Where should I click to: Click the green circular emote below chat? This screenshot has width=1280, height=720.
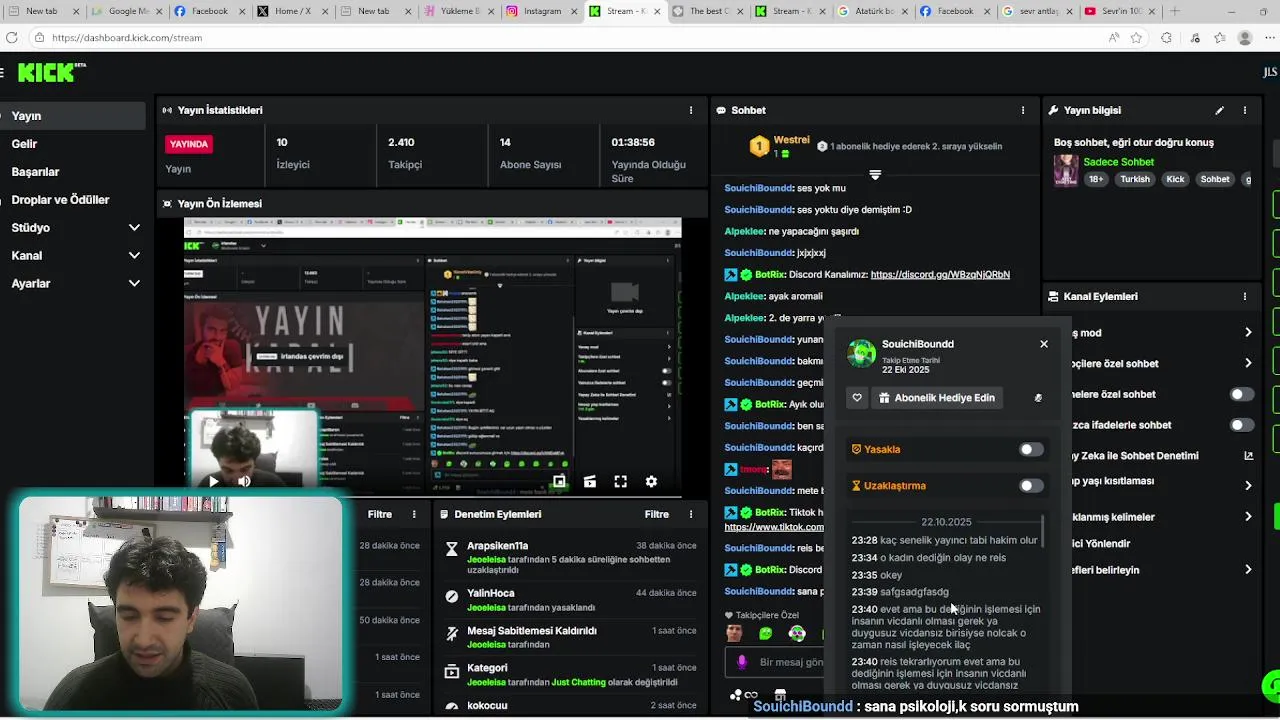(x=765, y=633)
